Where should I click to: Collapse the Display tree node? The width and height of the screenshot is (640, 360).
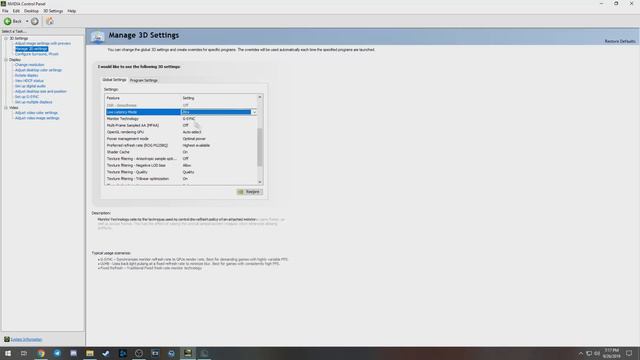pyautogui.click(x=6, y=60)
